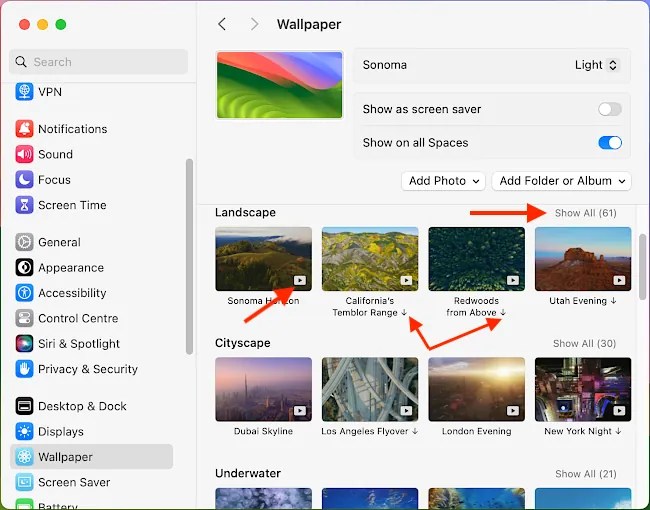Click the Wallpaper flower icon in sidebar
This screenshot has width=650, height=510.
(x=24, y=457)
